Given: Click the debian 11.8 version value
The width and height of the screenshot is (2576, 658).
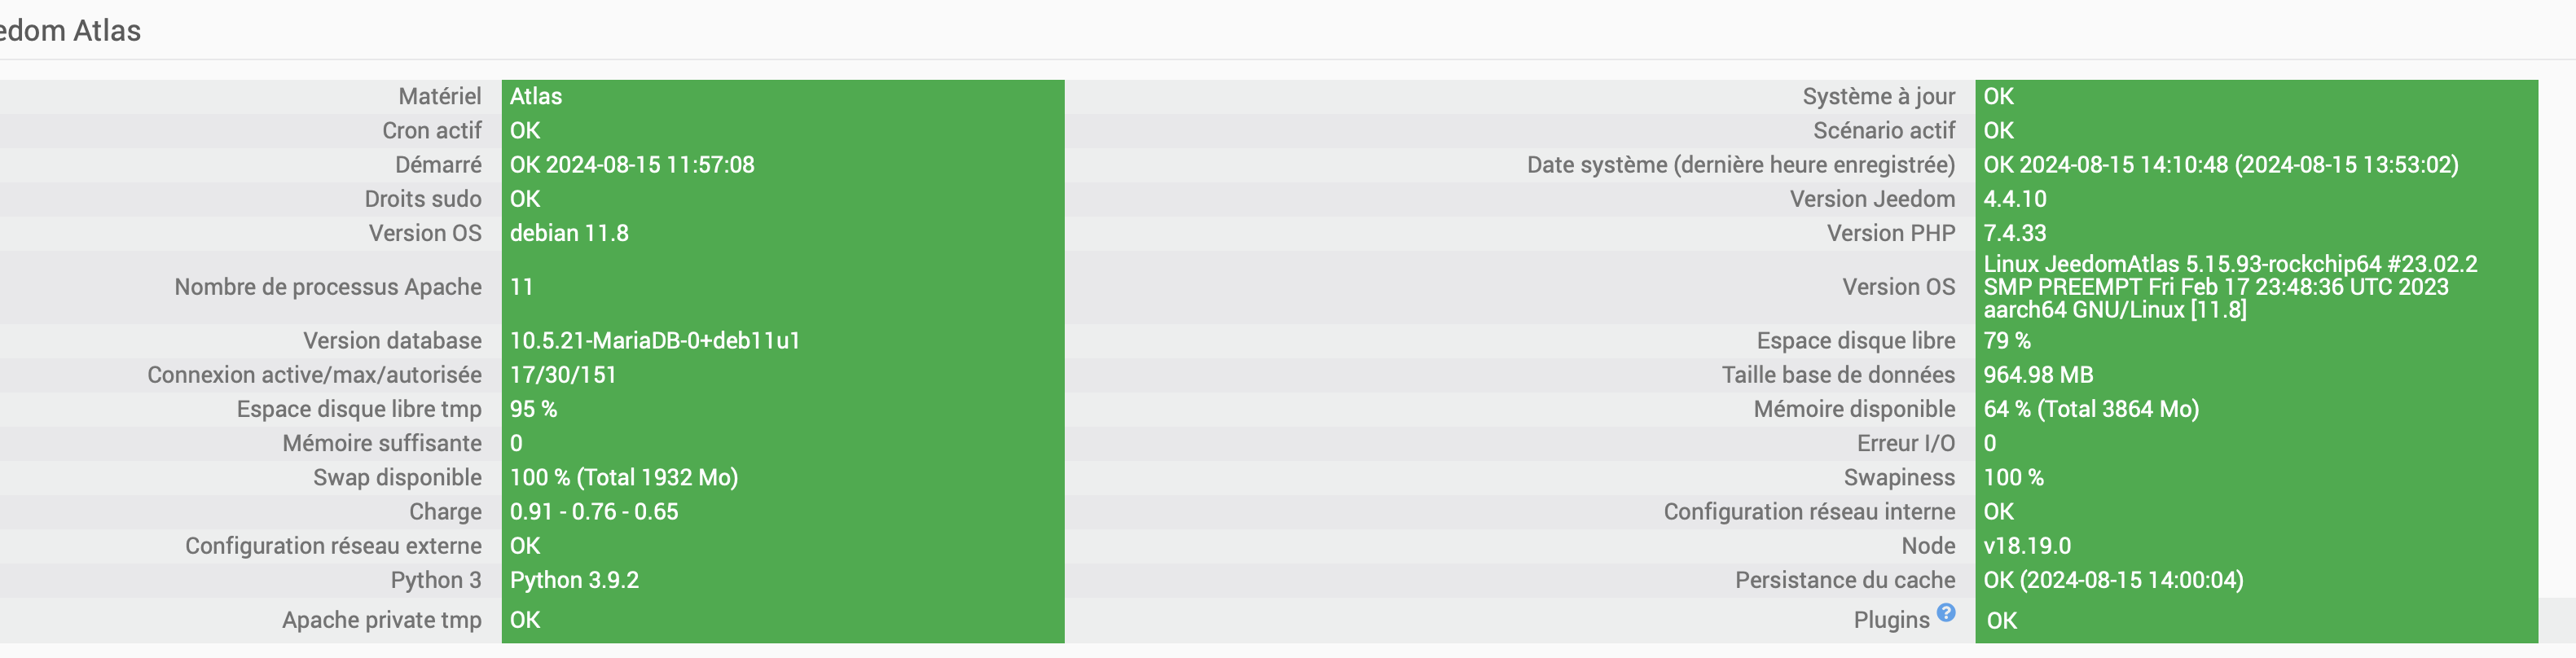Looking at the screenshot, I should [x=569, y=233].
